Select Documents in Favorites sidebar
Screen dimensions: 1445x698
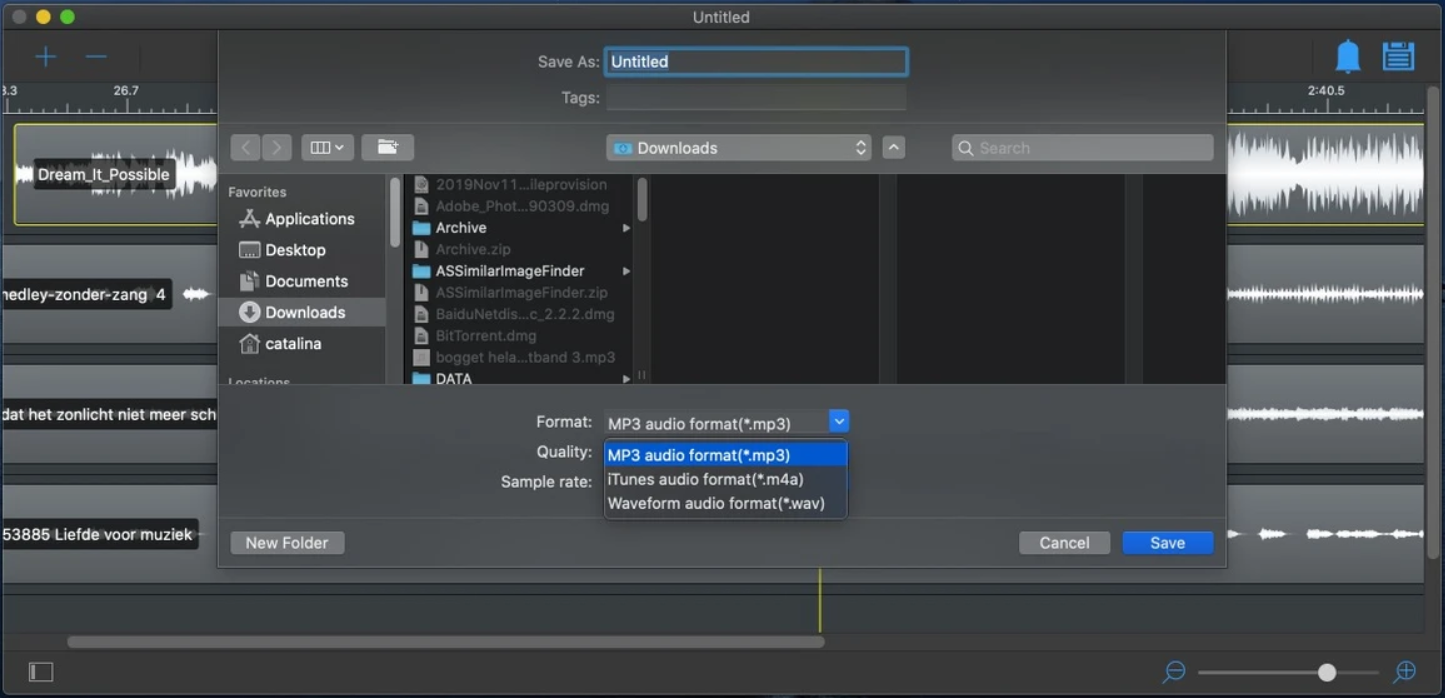[x=302, y=281]
